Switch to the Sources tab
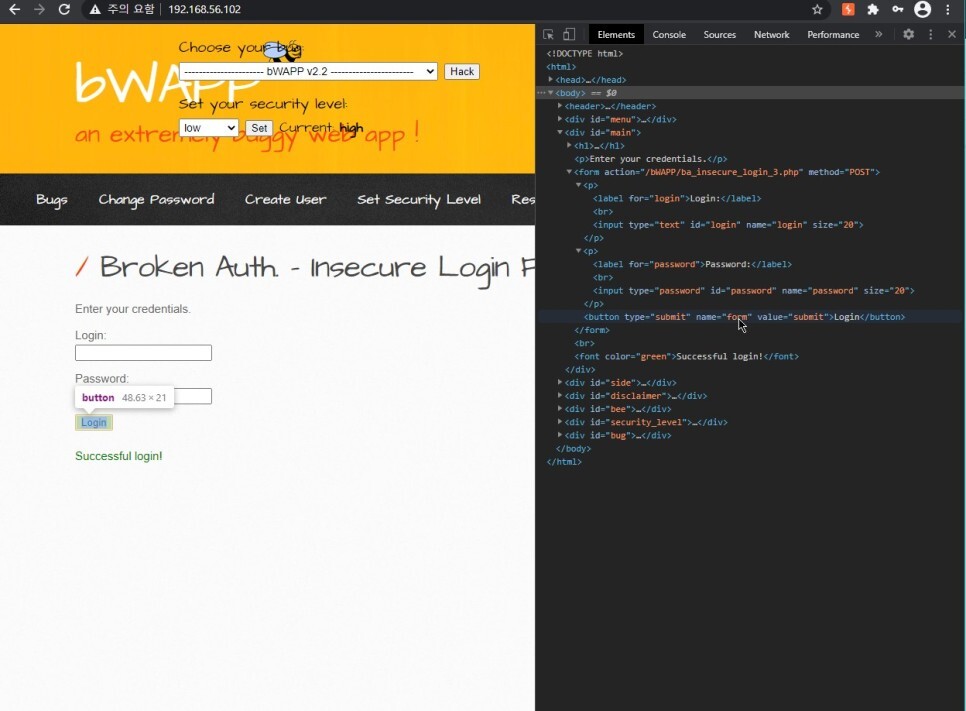This screenshot has height=711, width=966. pyautogui.click(x=720, y=35)
